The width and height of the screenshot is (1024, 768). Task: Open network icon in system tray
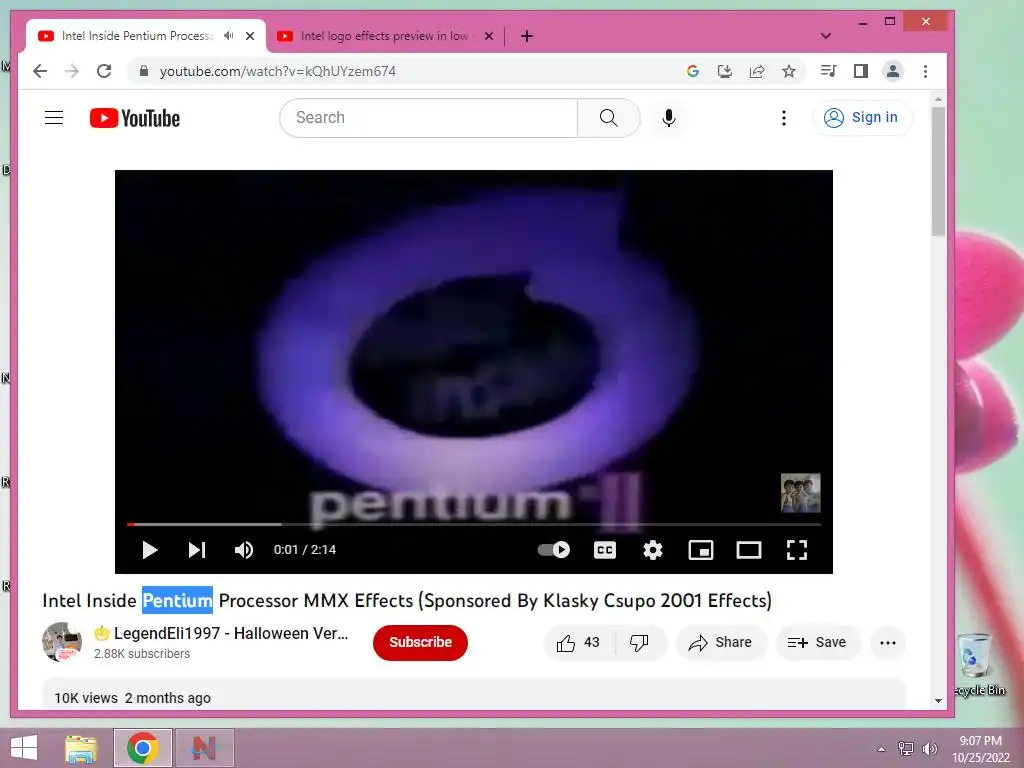(906, 749)
